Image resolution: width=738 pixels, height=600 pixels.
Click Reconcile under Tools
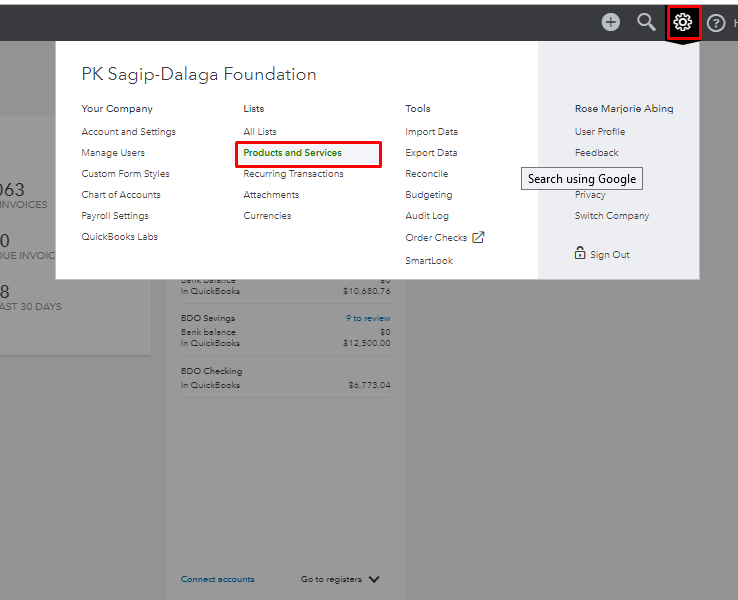point(427,174)
